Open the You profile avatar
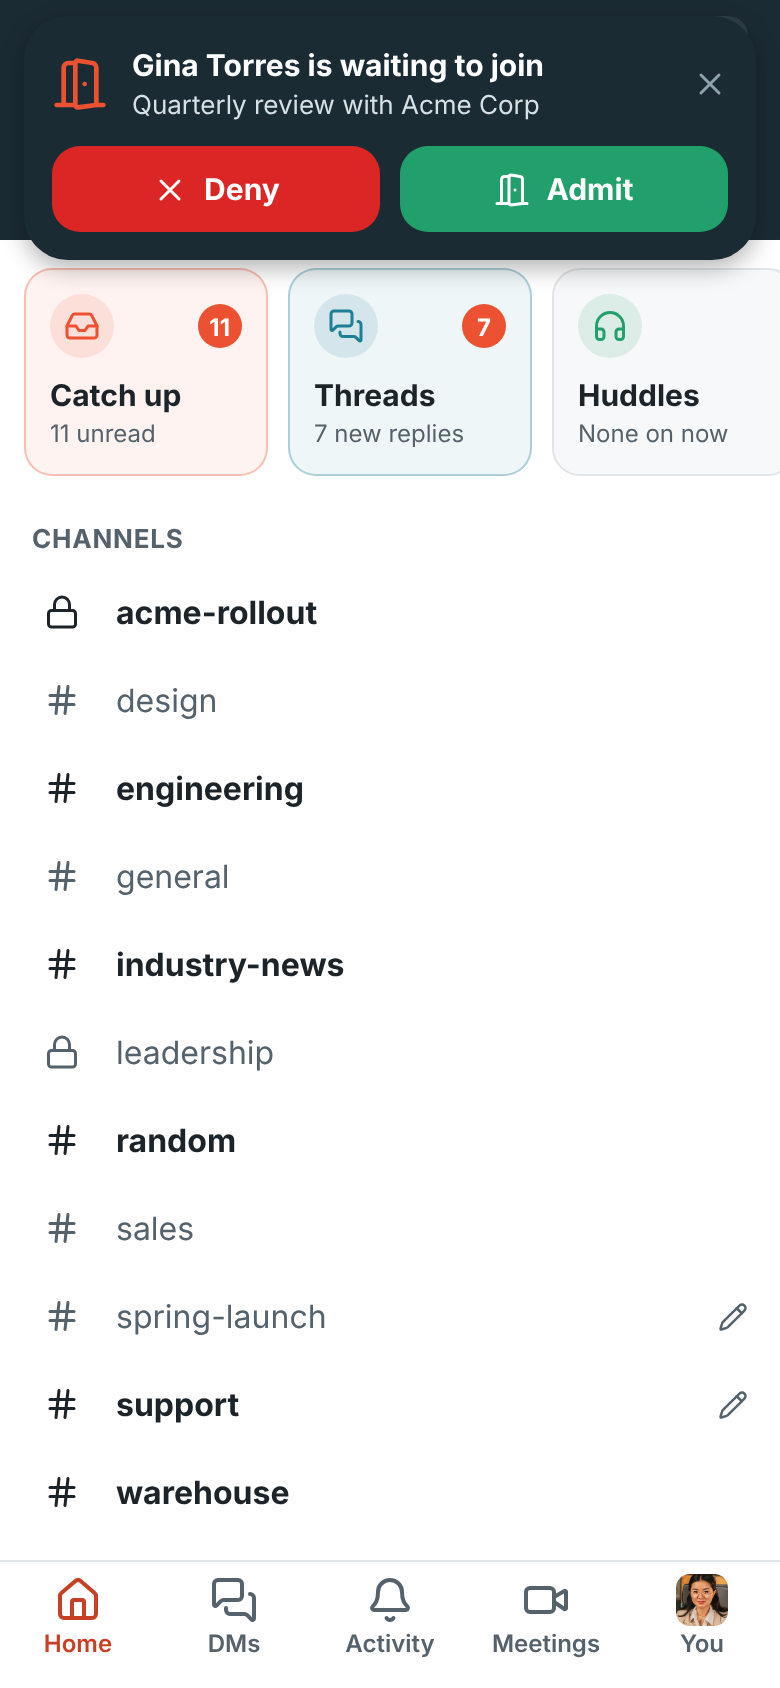 (x=702, y=1600)
